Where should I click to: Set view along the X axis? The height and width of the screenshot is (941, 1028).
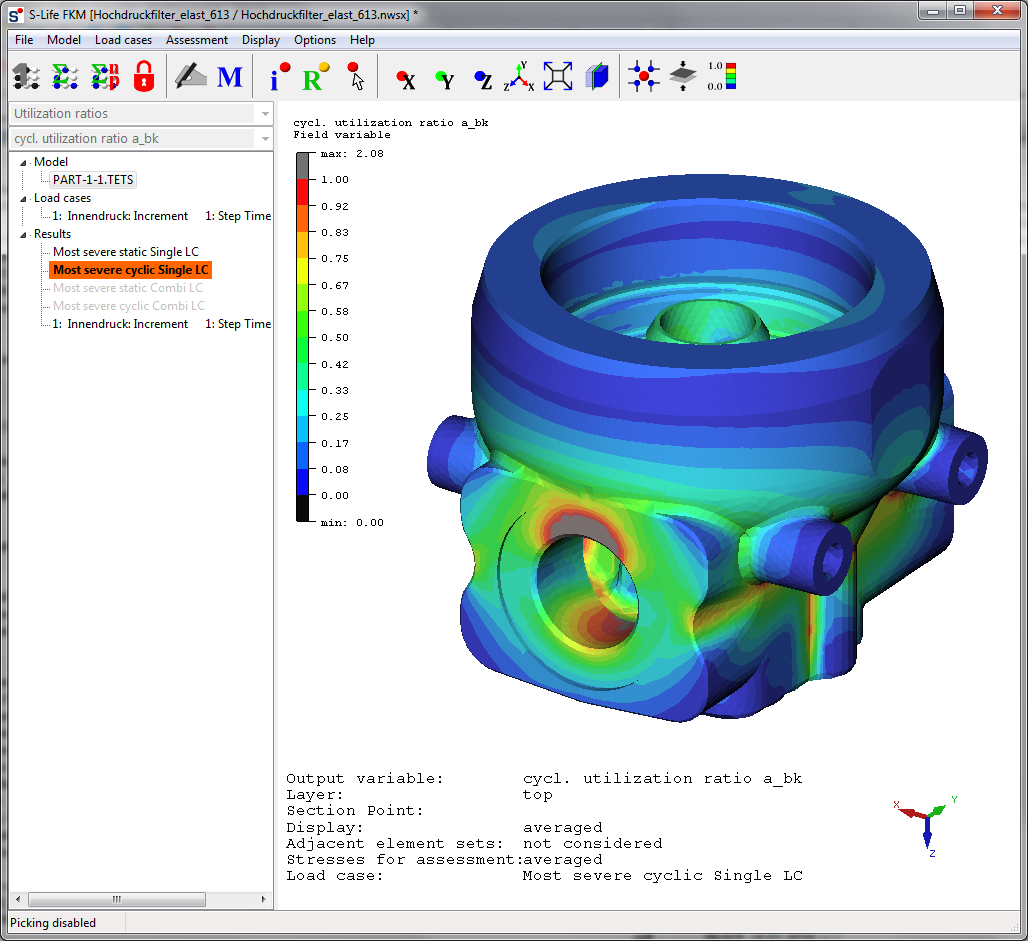click(405, 78)
